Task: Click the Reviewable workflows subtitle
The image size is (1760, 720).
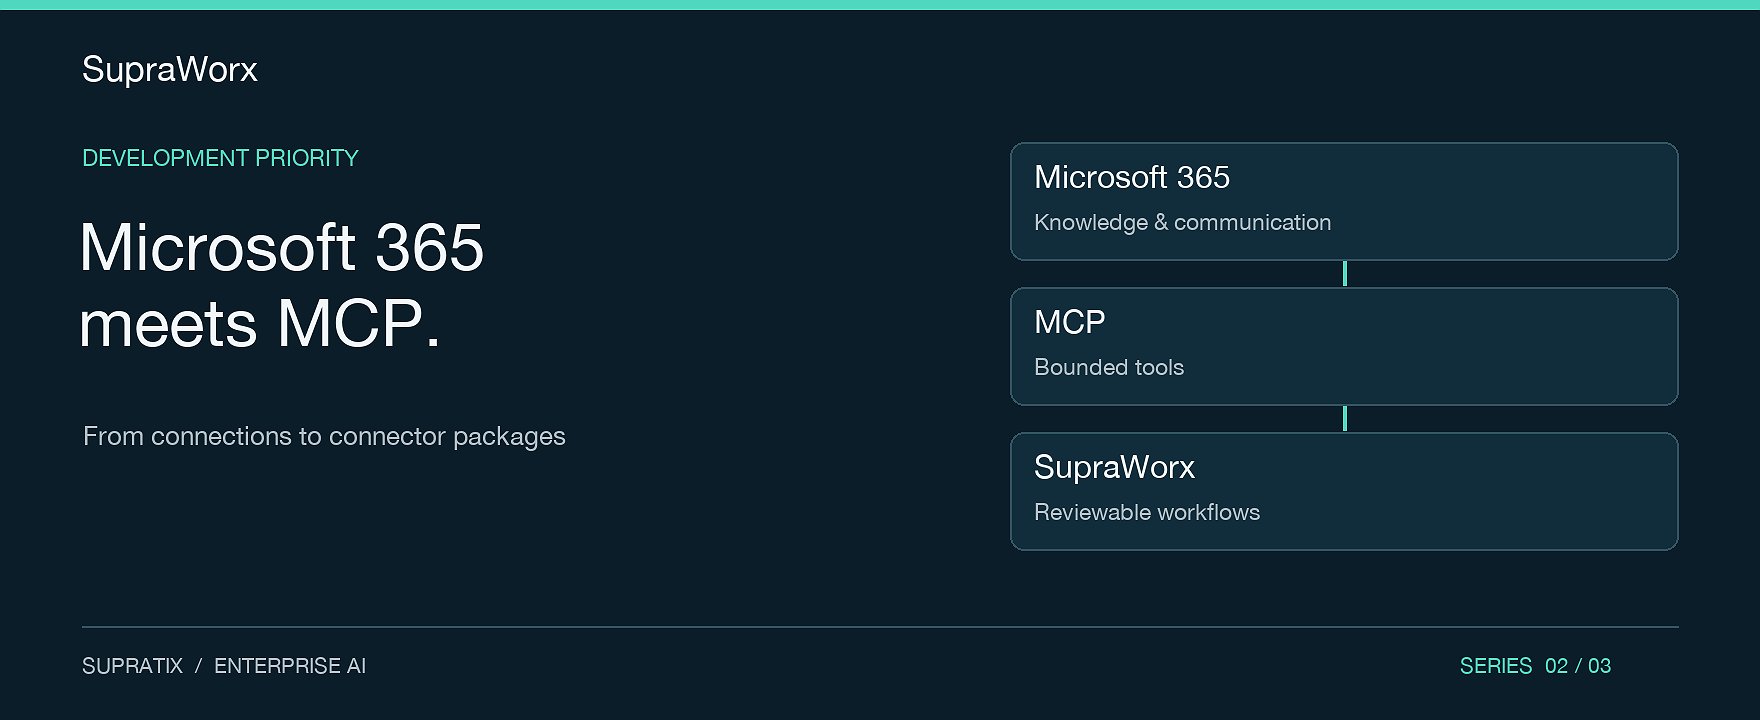Action: click(1147, 512)
